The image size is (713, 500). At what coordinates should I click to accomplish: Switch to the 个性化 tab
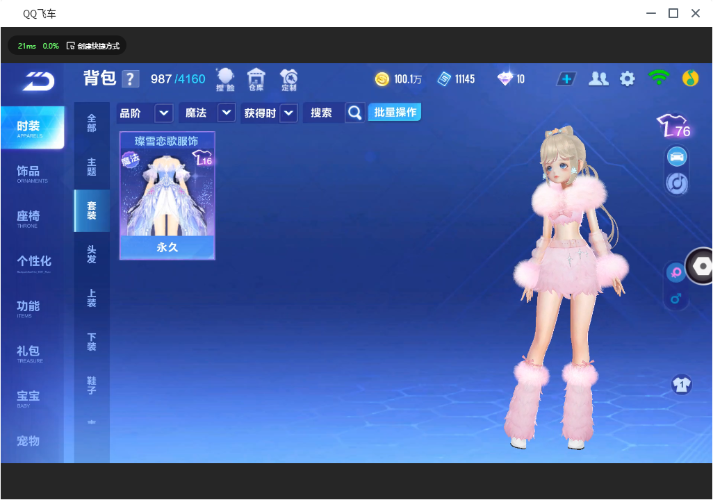click(32, 263)
